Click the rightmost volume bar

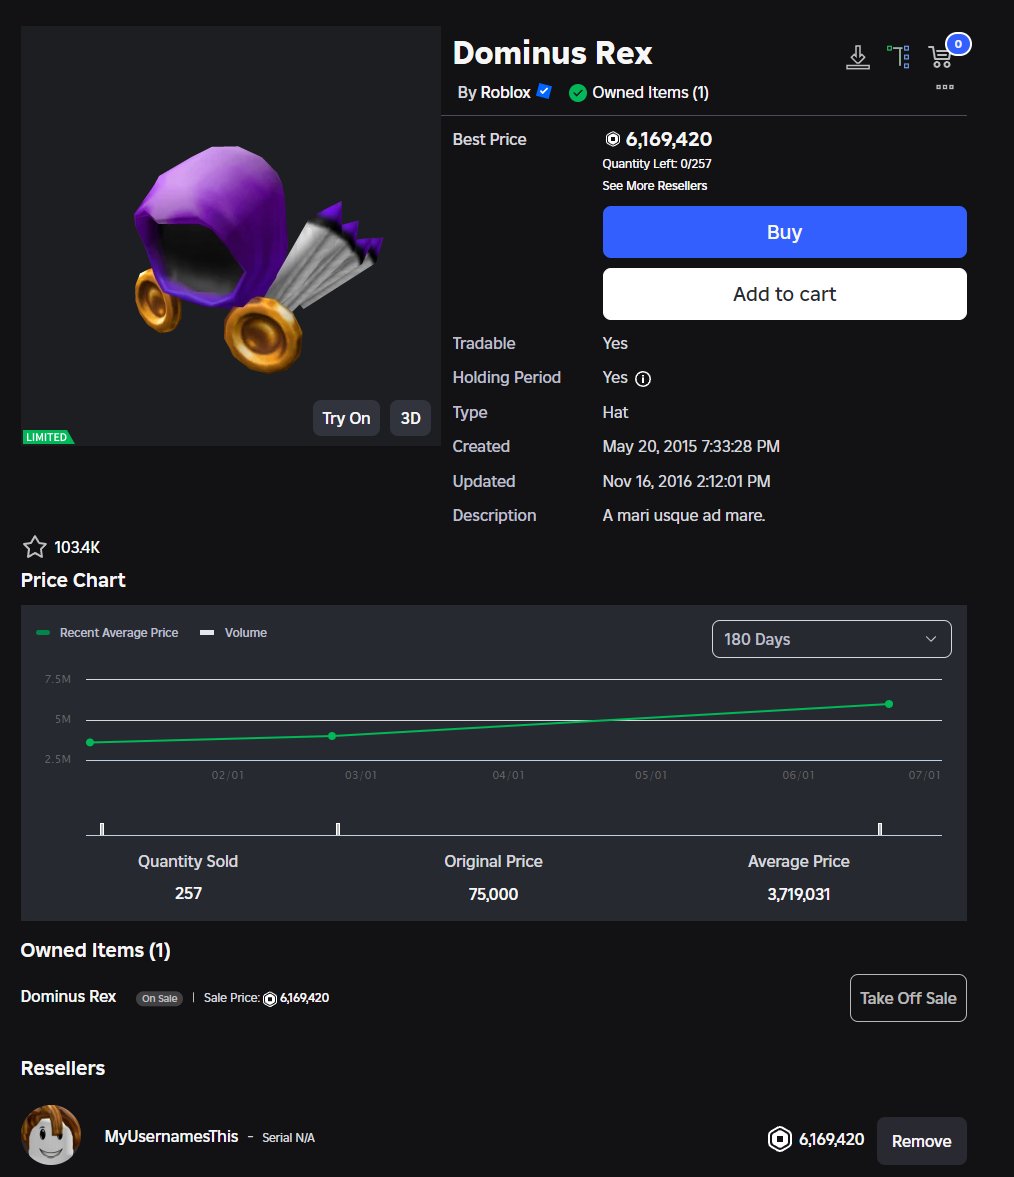tap(880, 829)
